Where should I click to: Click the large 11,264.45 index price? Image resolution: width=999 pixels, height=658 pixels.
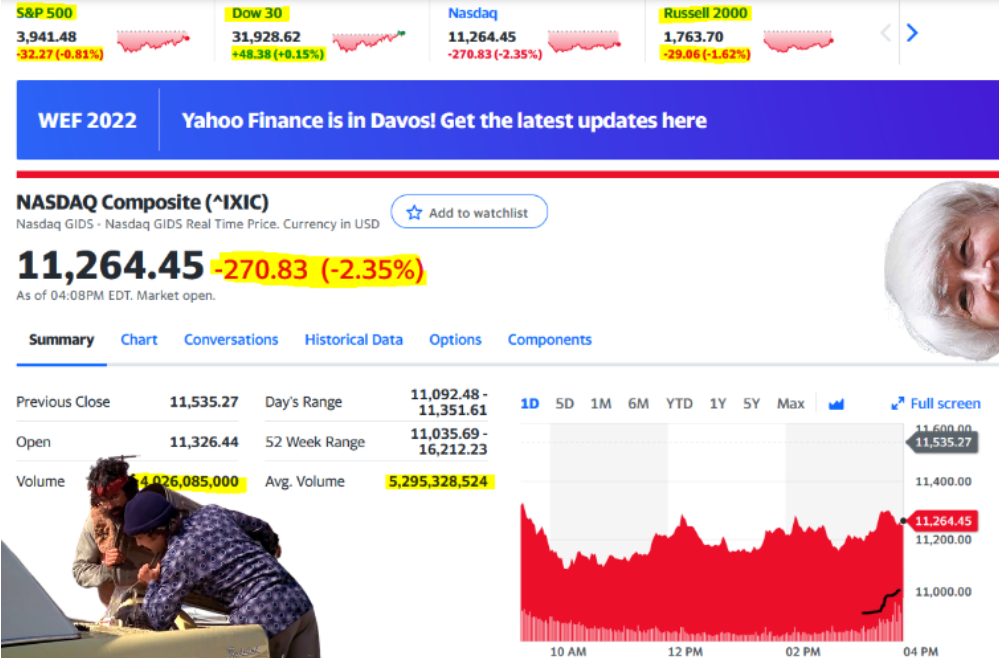(110, 266)
